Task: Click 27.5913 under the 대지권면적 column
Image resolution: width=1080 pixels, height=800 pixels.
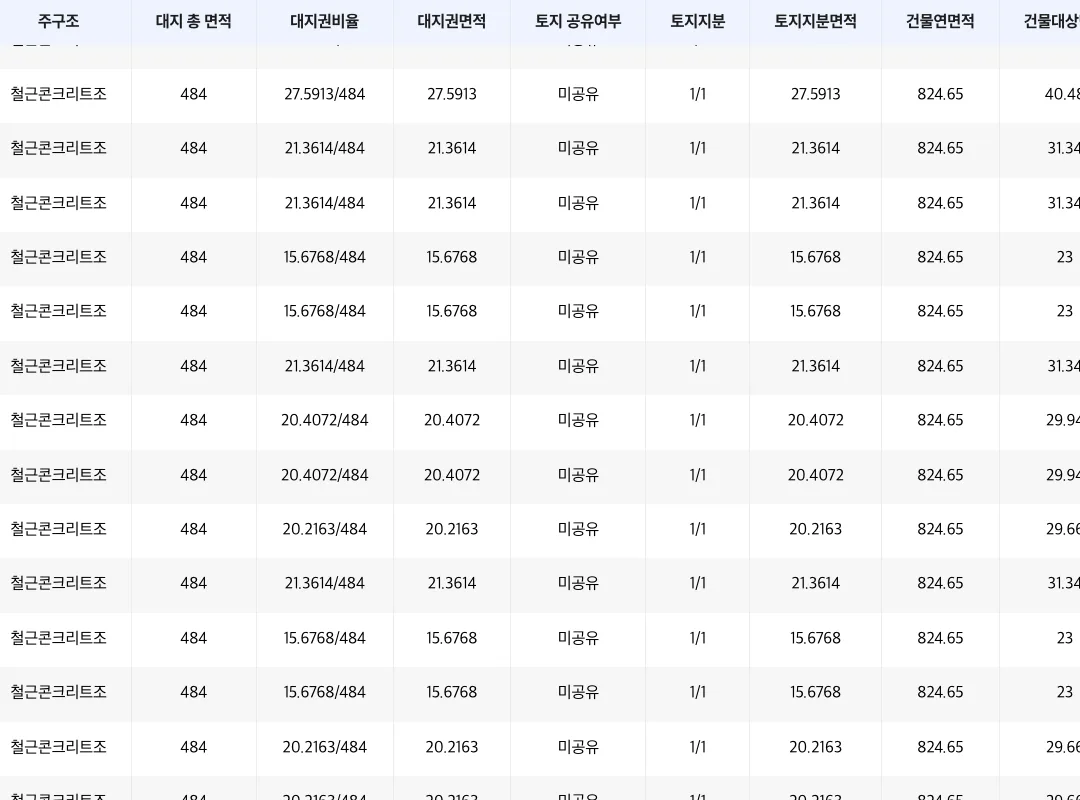Action: coord(452,94)
